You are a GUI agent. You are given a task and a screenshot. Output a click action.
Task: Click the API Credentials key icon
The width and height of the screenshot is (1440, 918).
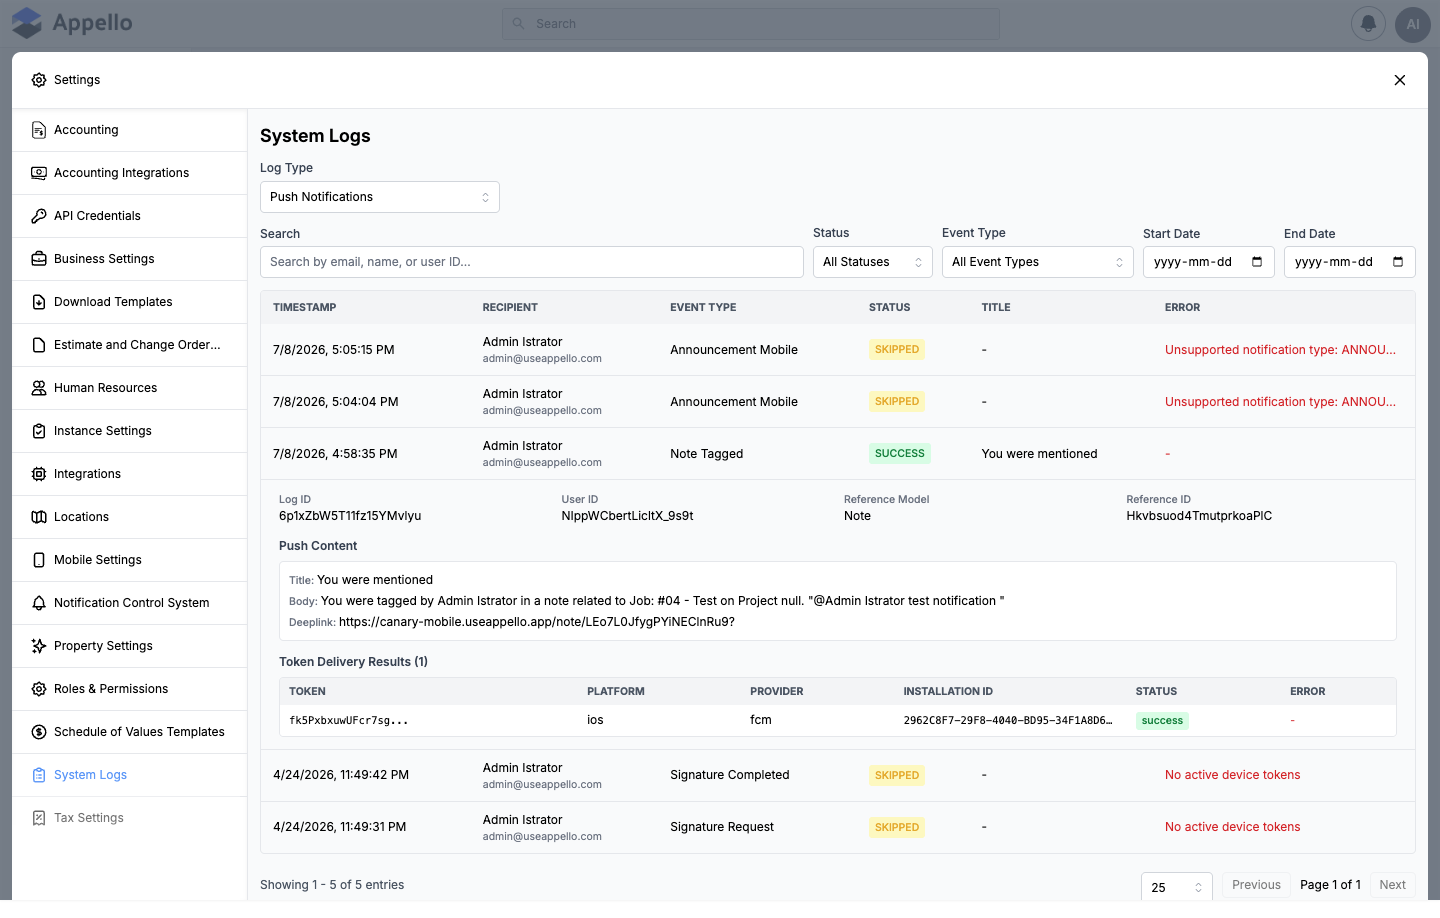[x=39, y=216]
